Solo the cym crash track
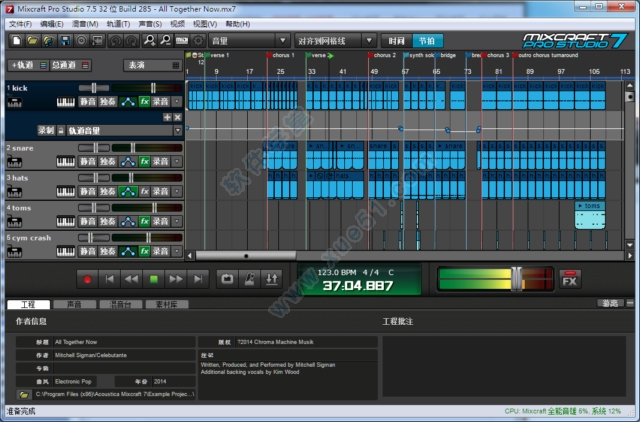Image resolution: width=640 pixels, height=422 pixels. [x=108, y=251]
